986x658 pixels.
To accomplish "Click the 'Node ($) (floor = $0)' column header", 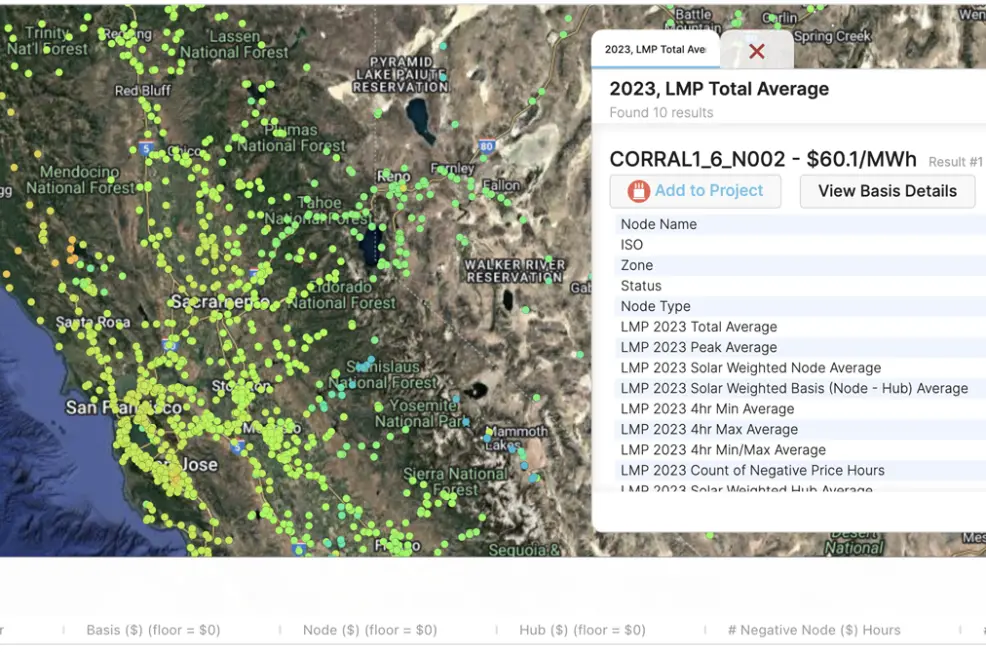I will point(370,630).
